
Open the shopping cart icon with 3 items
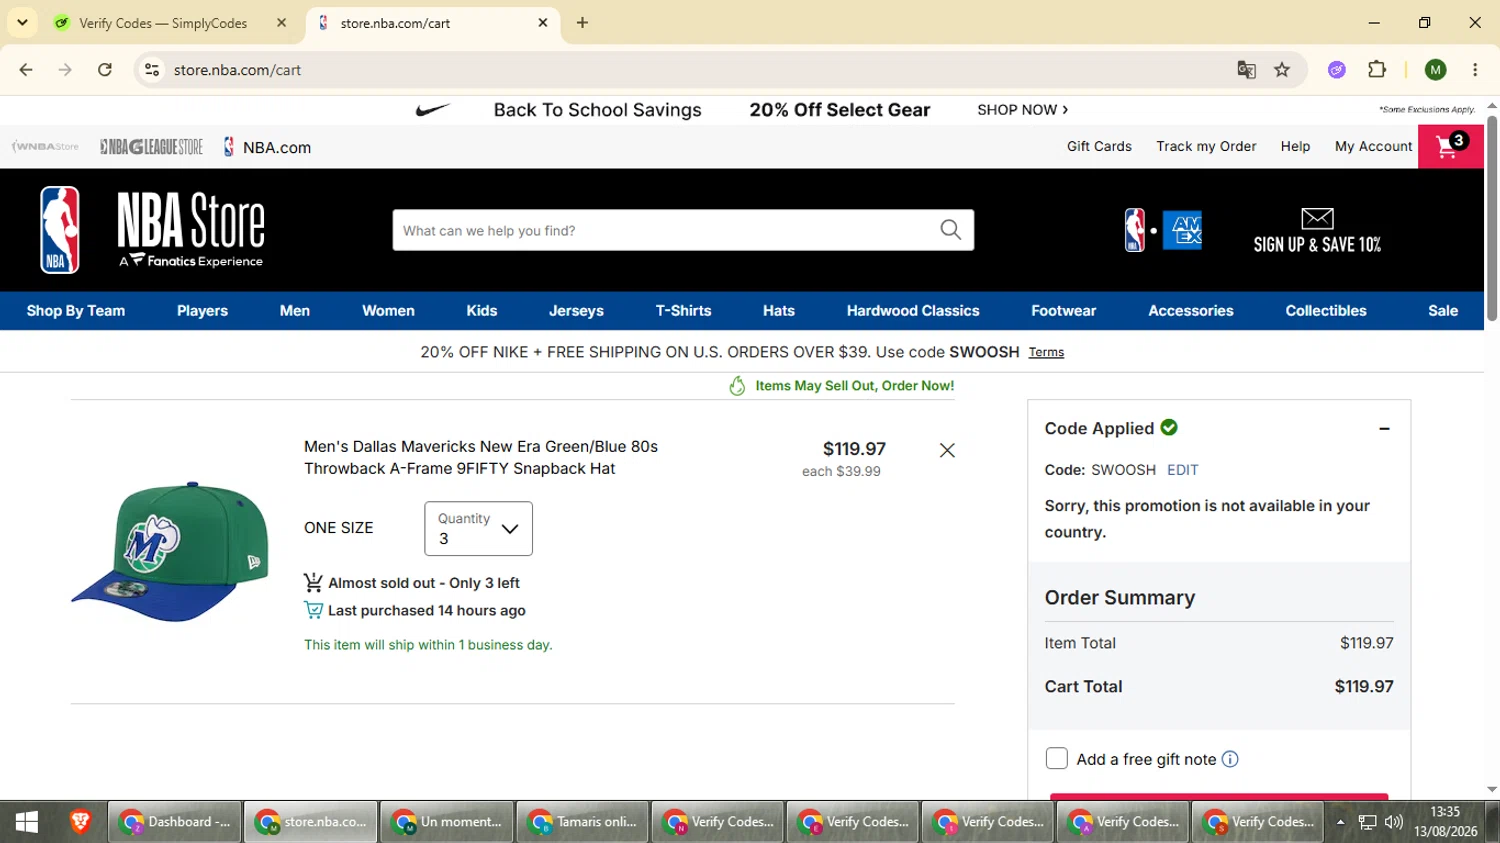(x=1450, y=147)
